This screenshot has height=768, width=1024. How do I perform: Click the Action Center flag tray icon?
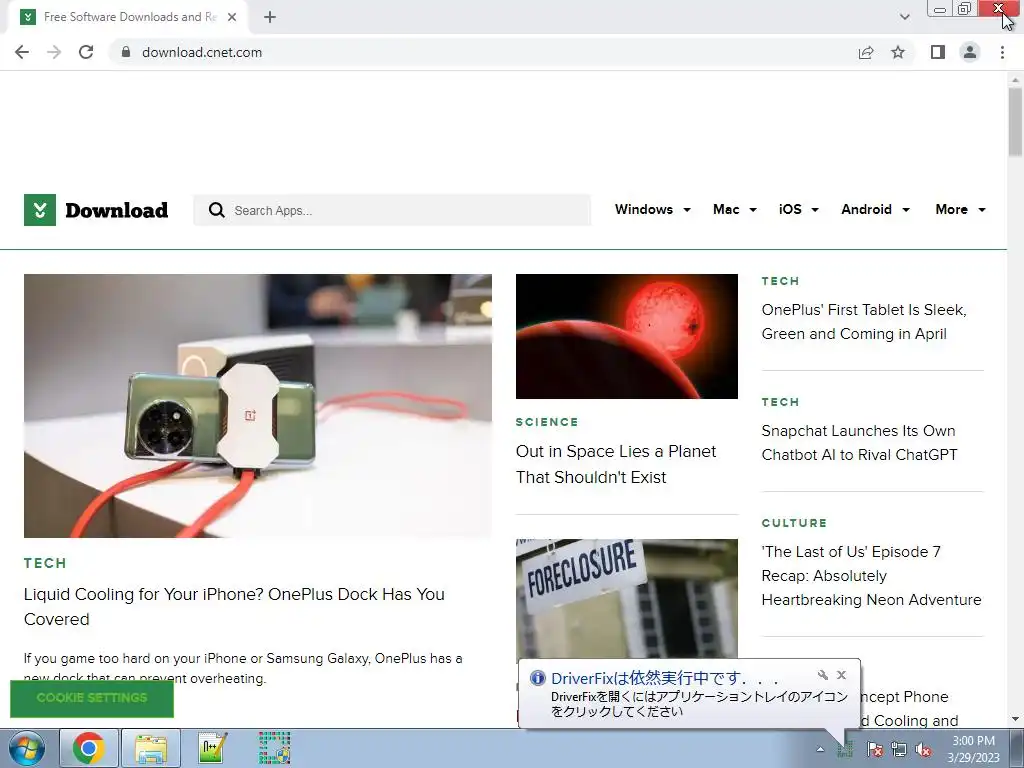pyautogui.click(x=874, y=749)
